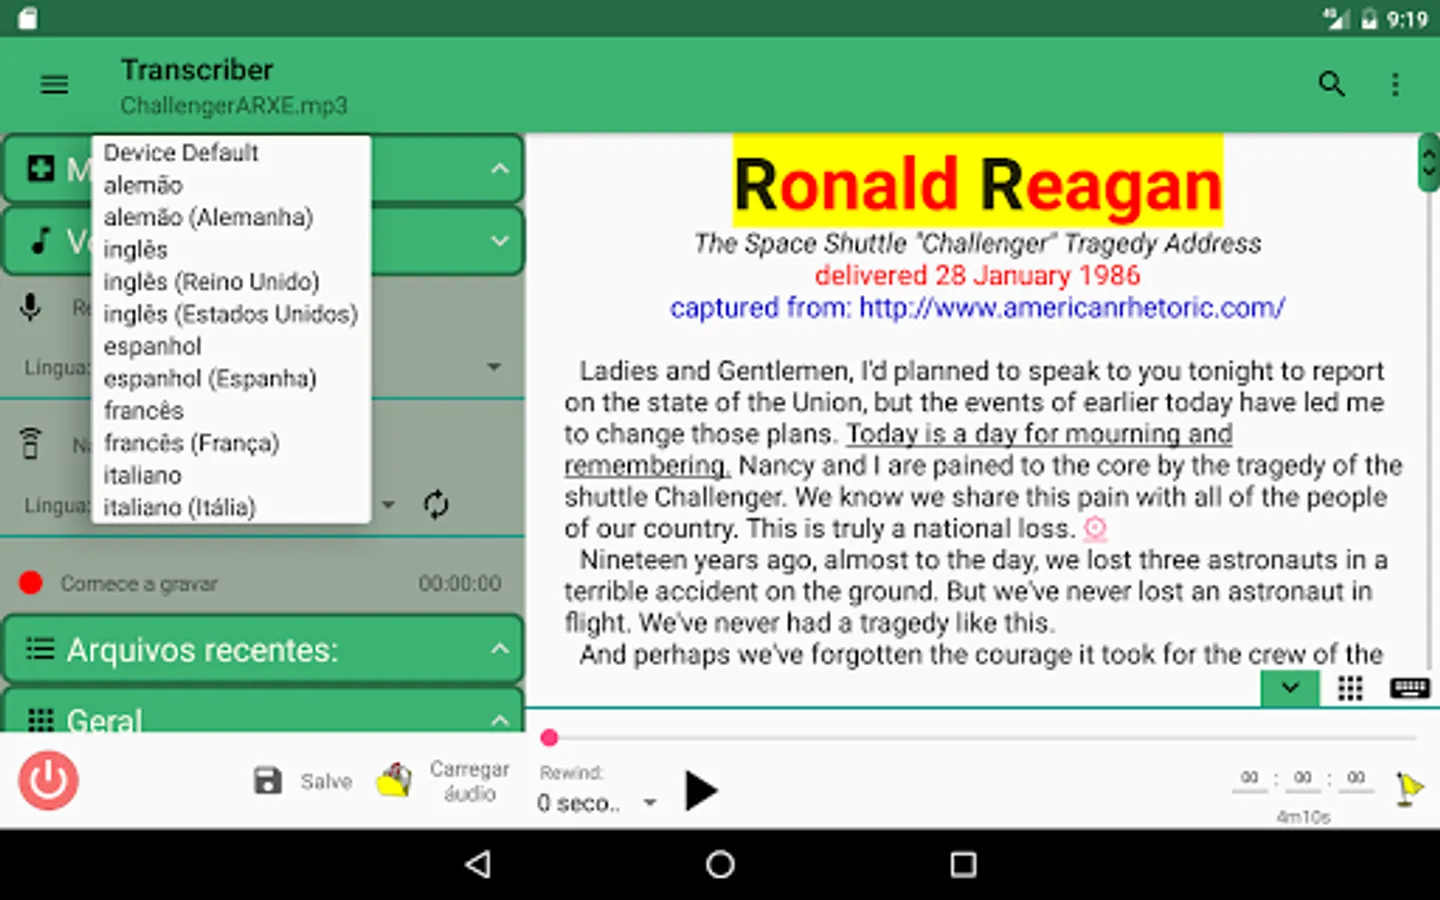Viewport: 1440px width, 900px height.
Task: Select plain italiano option
Action: [231, 475]
